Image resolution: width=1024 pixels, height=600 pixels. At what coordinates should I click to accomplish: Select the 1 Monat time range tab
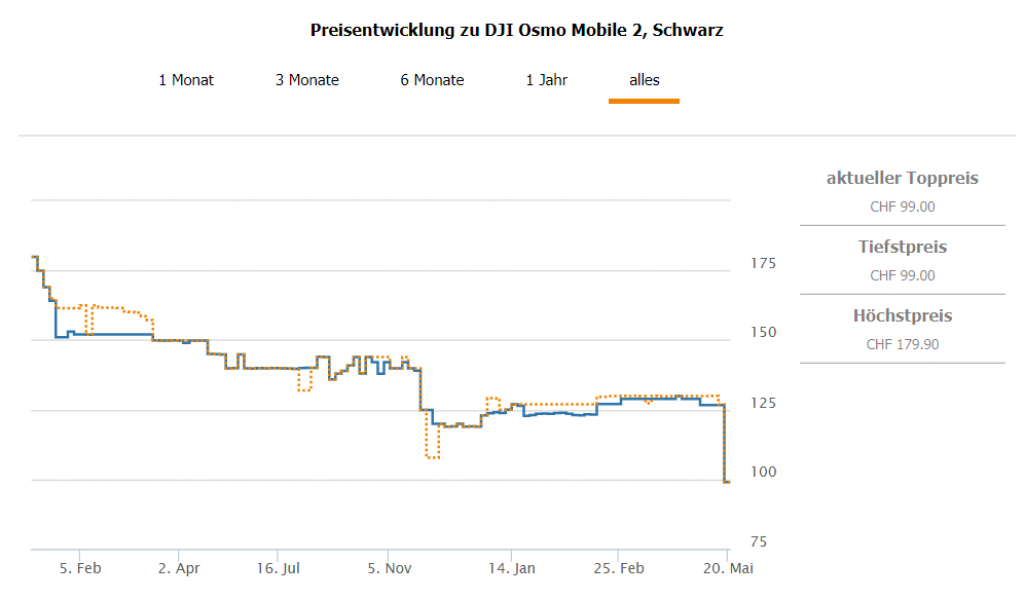click(186, 80)
